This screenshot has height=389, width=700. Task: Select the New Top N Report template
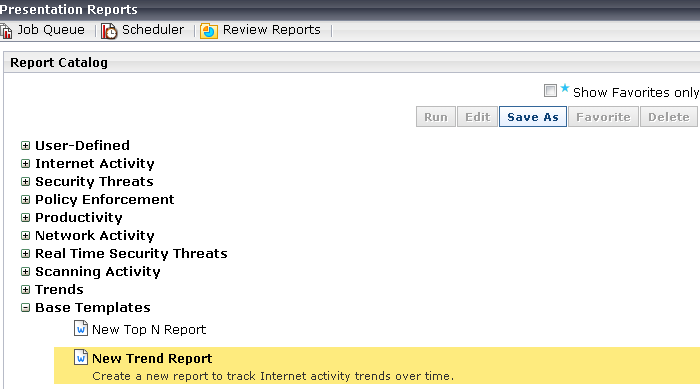(149, 330)
